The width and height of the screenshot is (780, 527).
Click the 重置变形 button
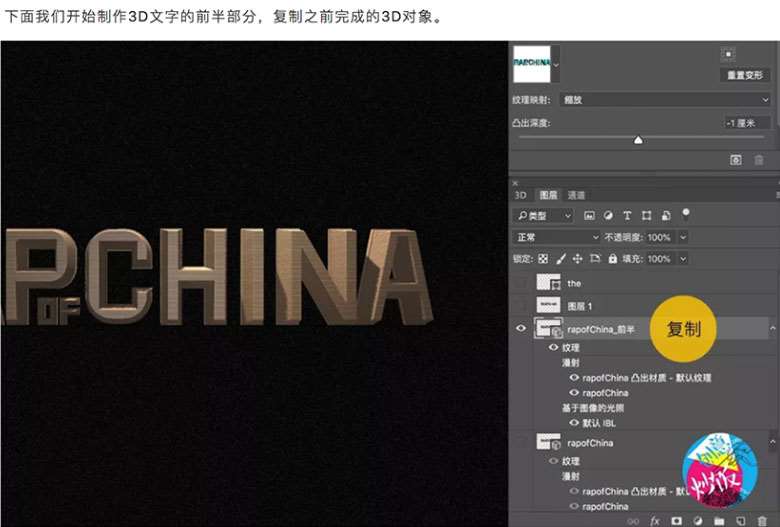tap(745, 75)
